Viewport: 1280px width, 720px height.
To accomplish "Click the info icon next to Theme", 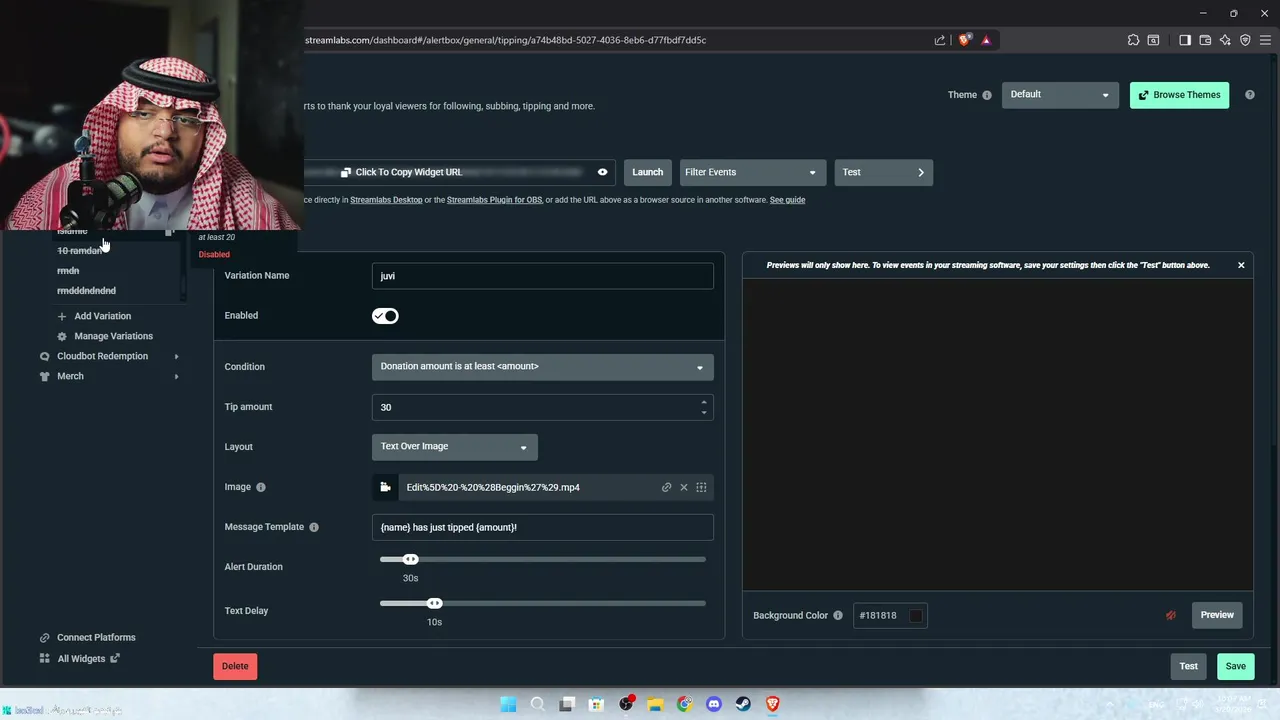I will 987,95.
